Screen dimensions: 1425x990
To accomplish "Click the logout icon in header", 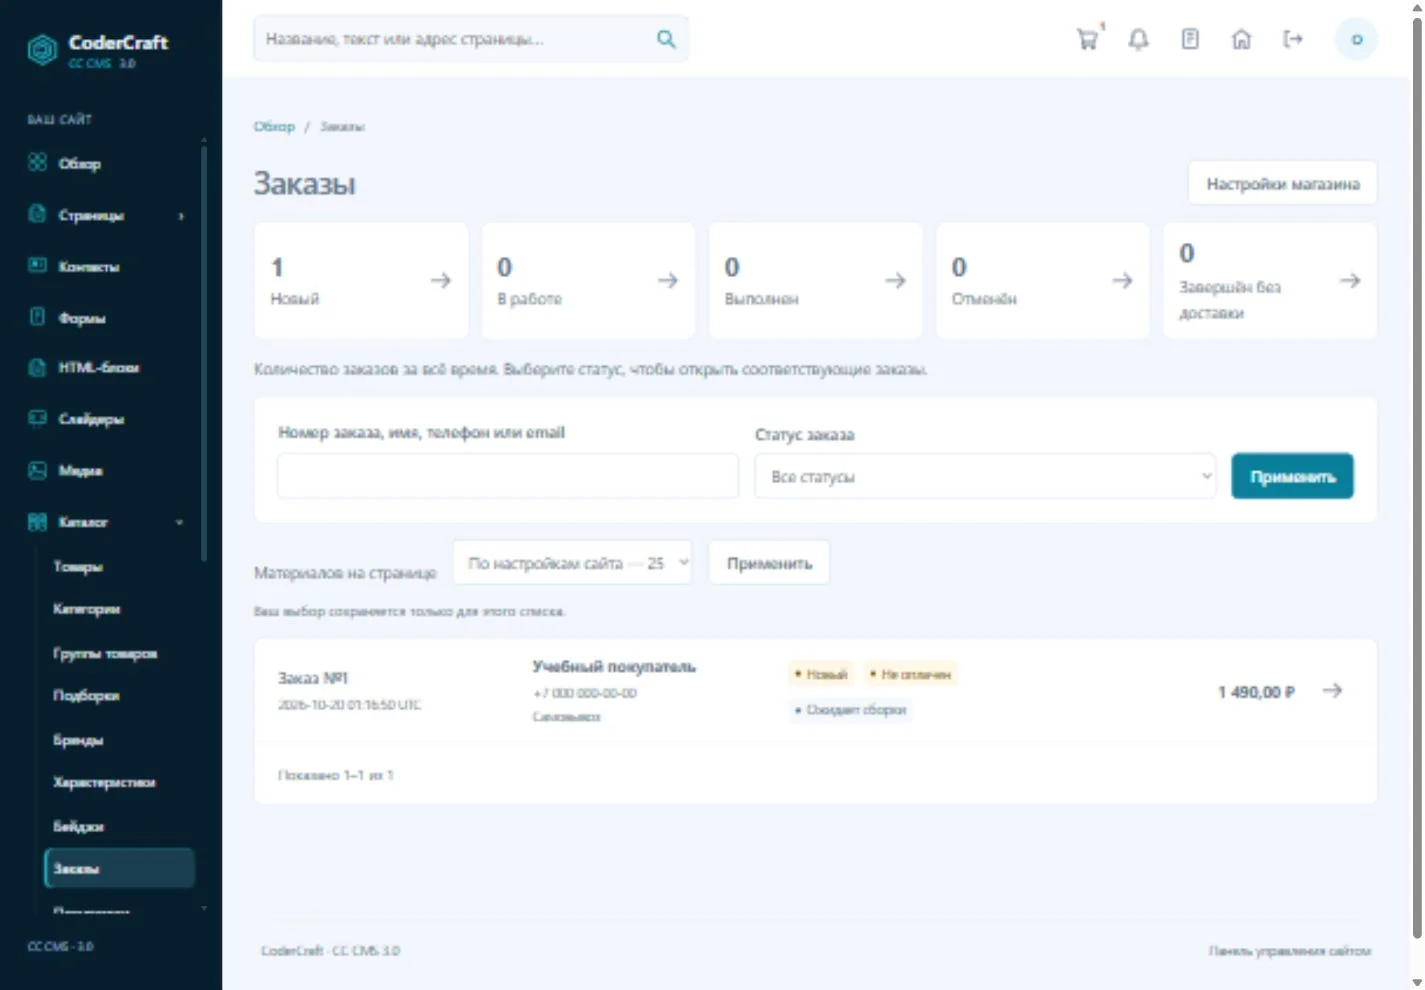I will (1293, 39).
